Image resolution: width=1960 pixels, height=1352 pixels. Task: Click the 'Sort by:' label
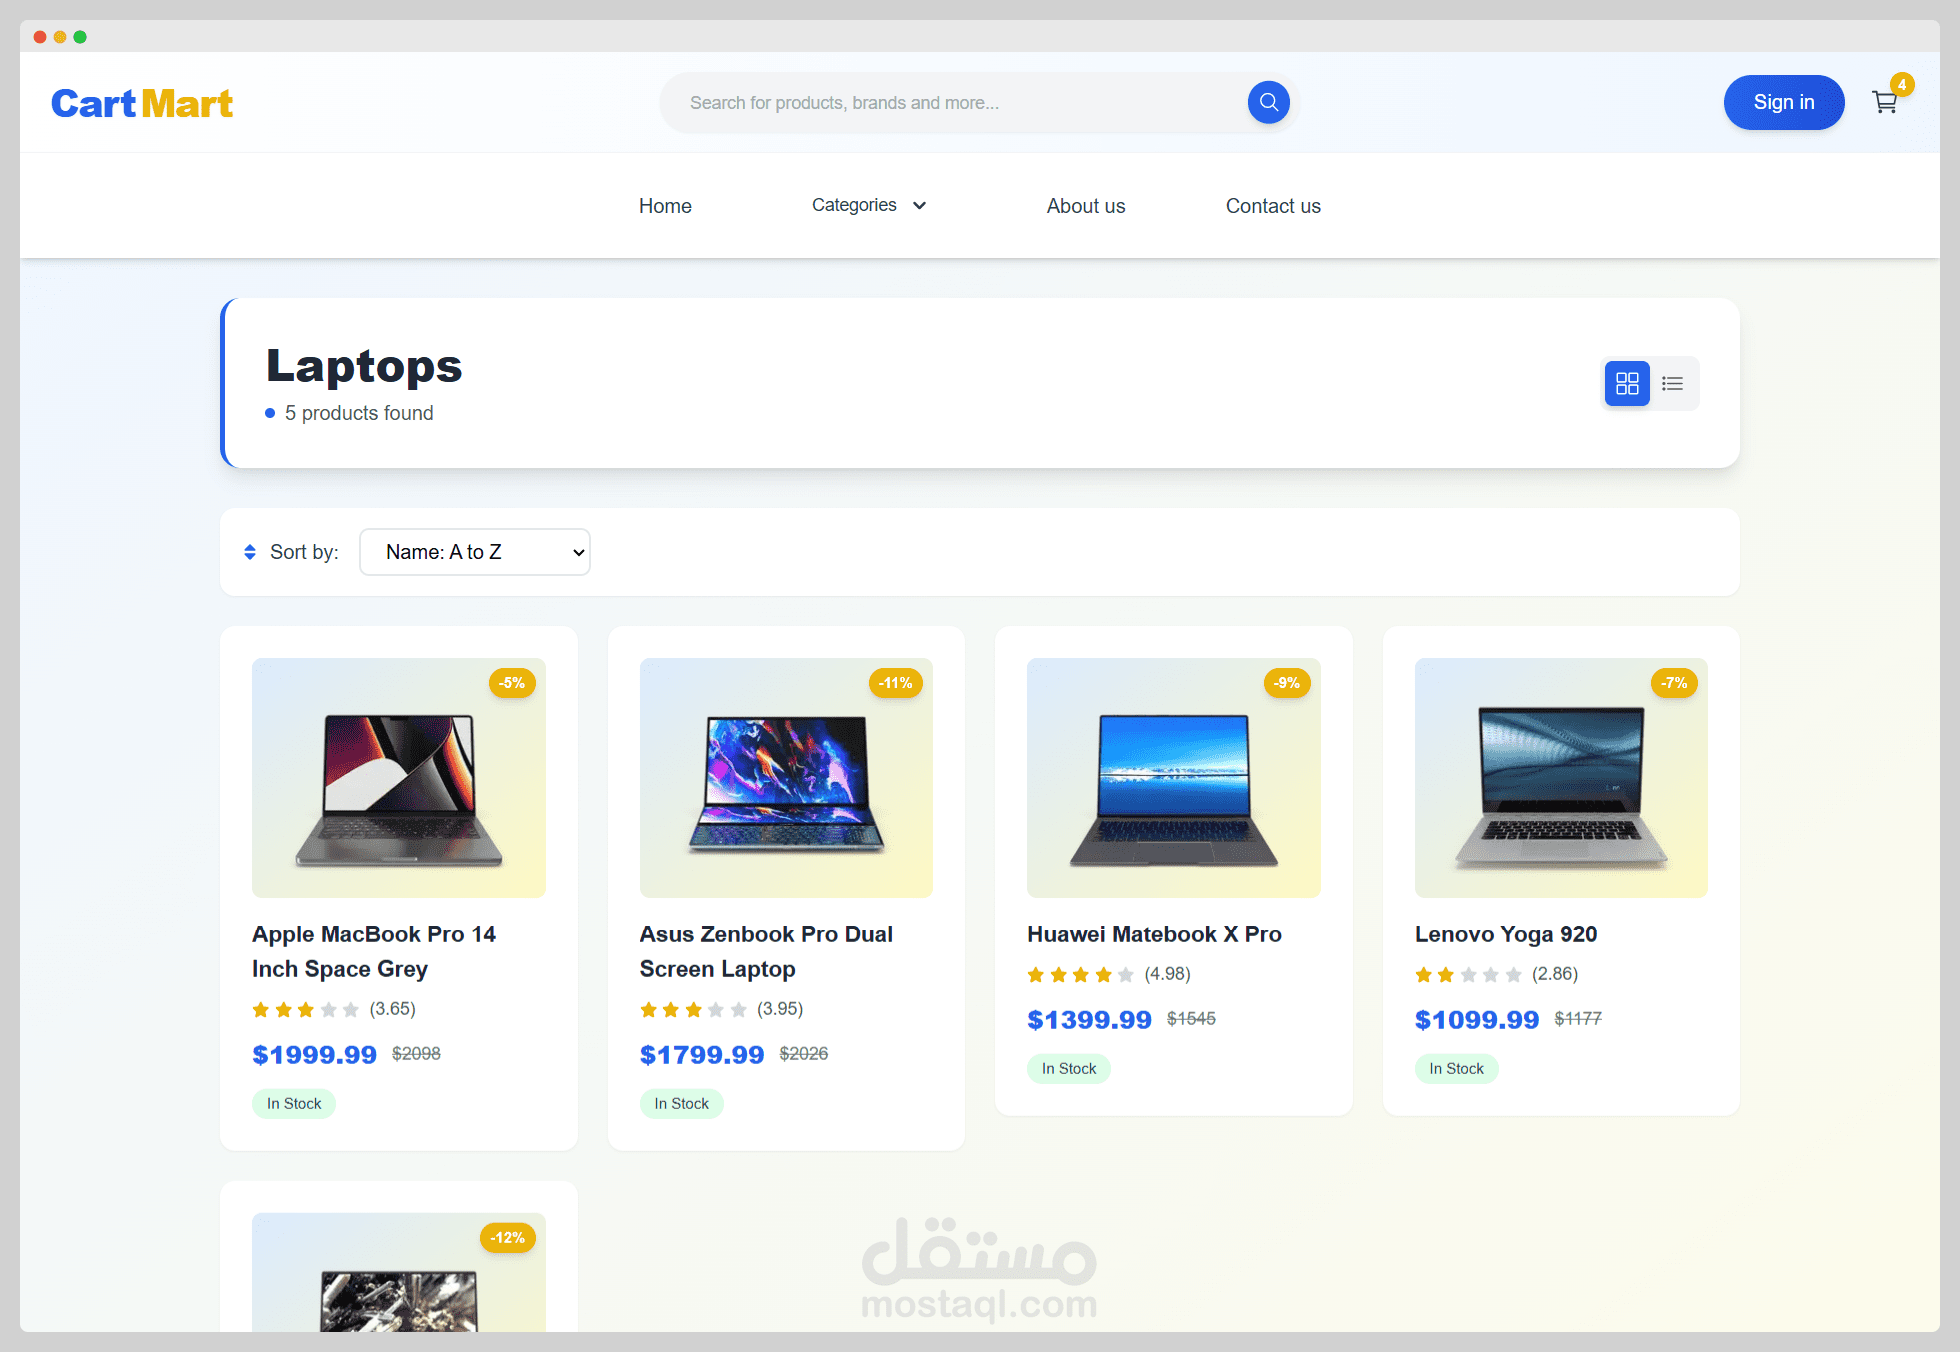tap(304, 552)
